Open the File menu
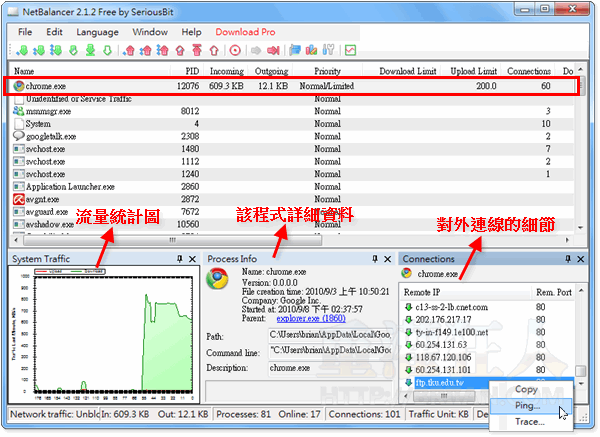Image resolution: width=600 pixels, height=437 pixels. pyautogui.click(x=26, y=31)
